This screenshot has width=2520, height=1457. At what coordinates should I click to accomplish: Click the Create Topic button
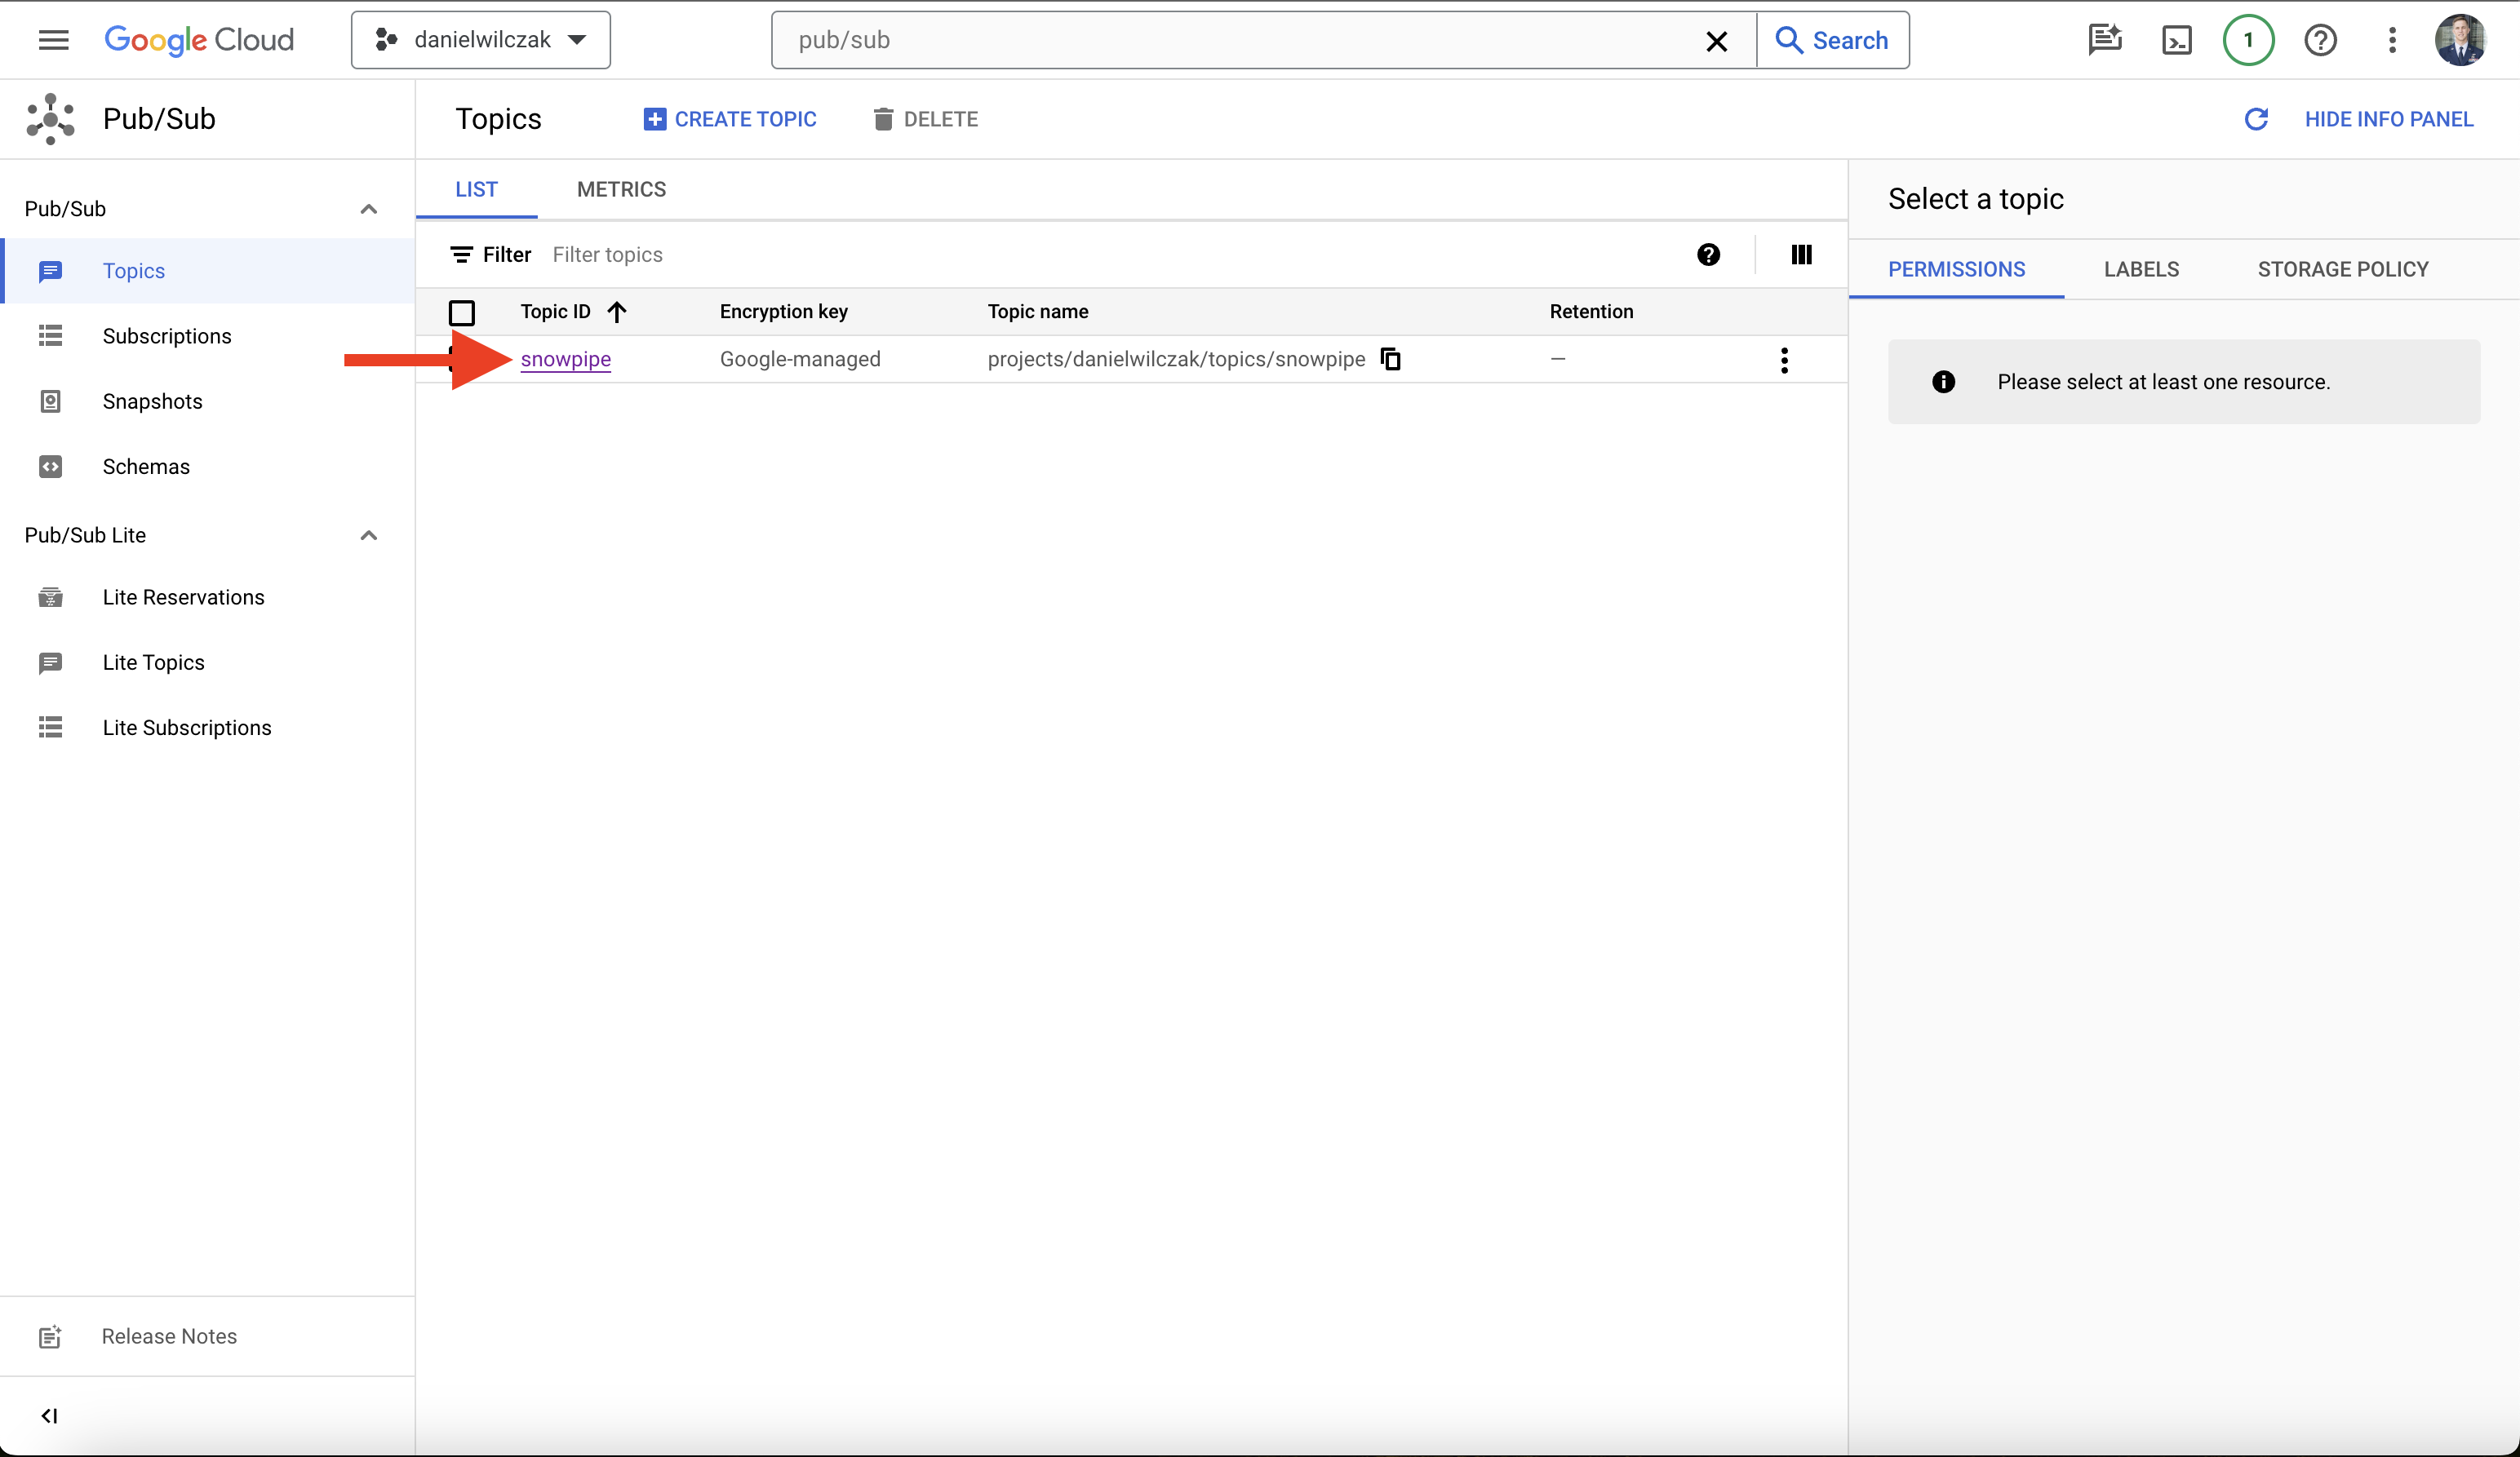pyautogui.click(x=730, y=119)
